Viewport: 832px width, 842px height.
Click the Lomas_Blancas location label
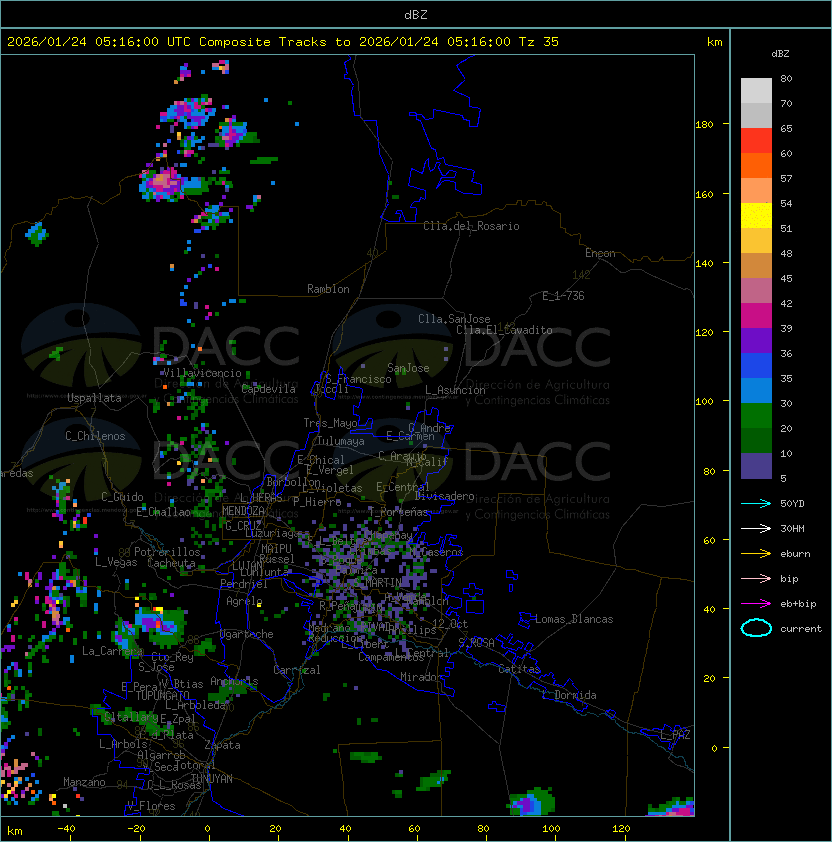pyautogui.click(x=573, y=619)
